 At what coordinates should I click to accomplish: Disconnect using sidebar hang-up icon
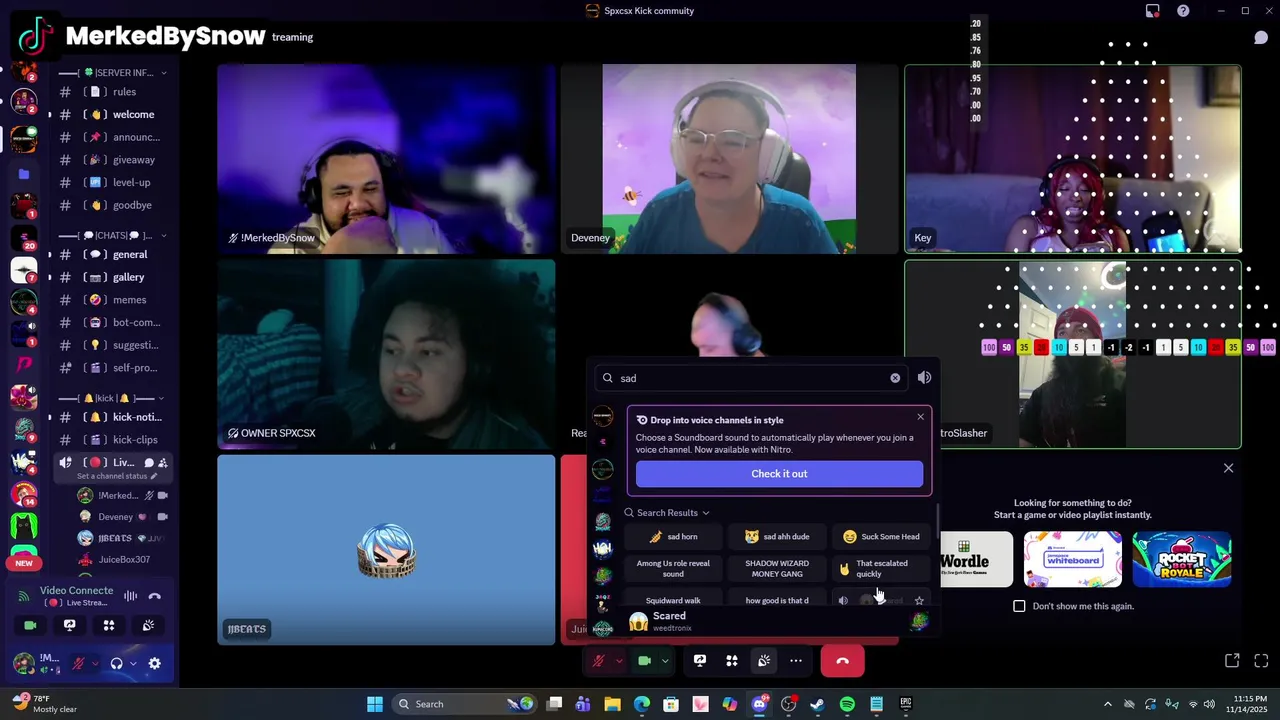155,596
